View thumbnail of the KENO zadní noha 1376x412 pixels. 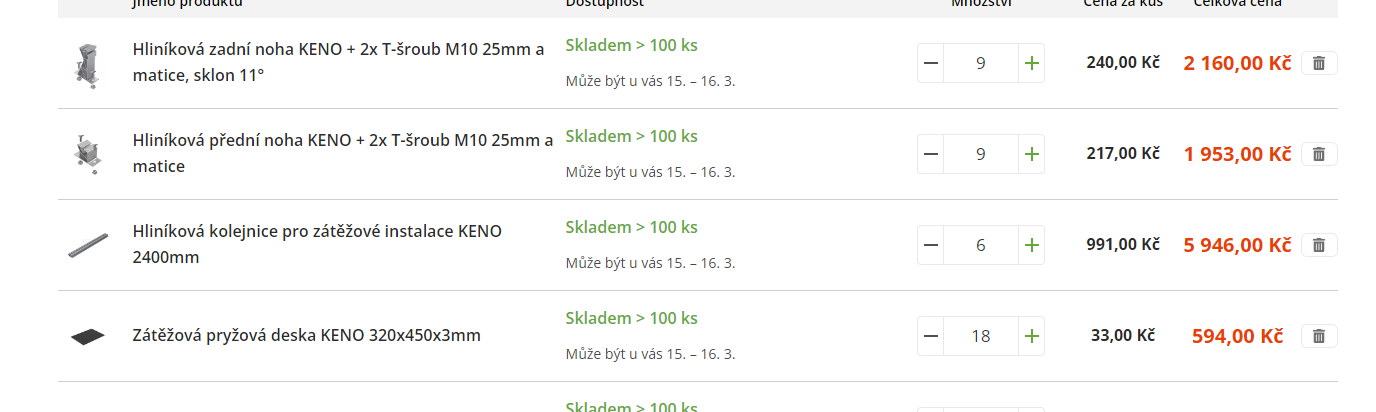[88, 66]
